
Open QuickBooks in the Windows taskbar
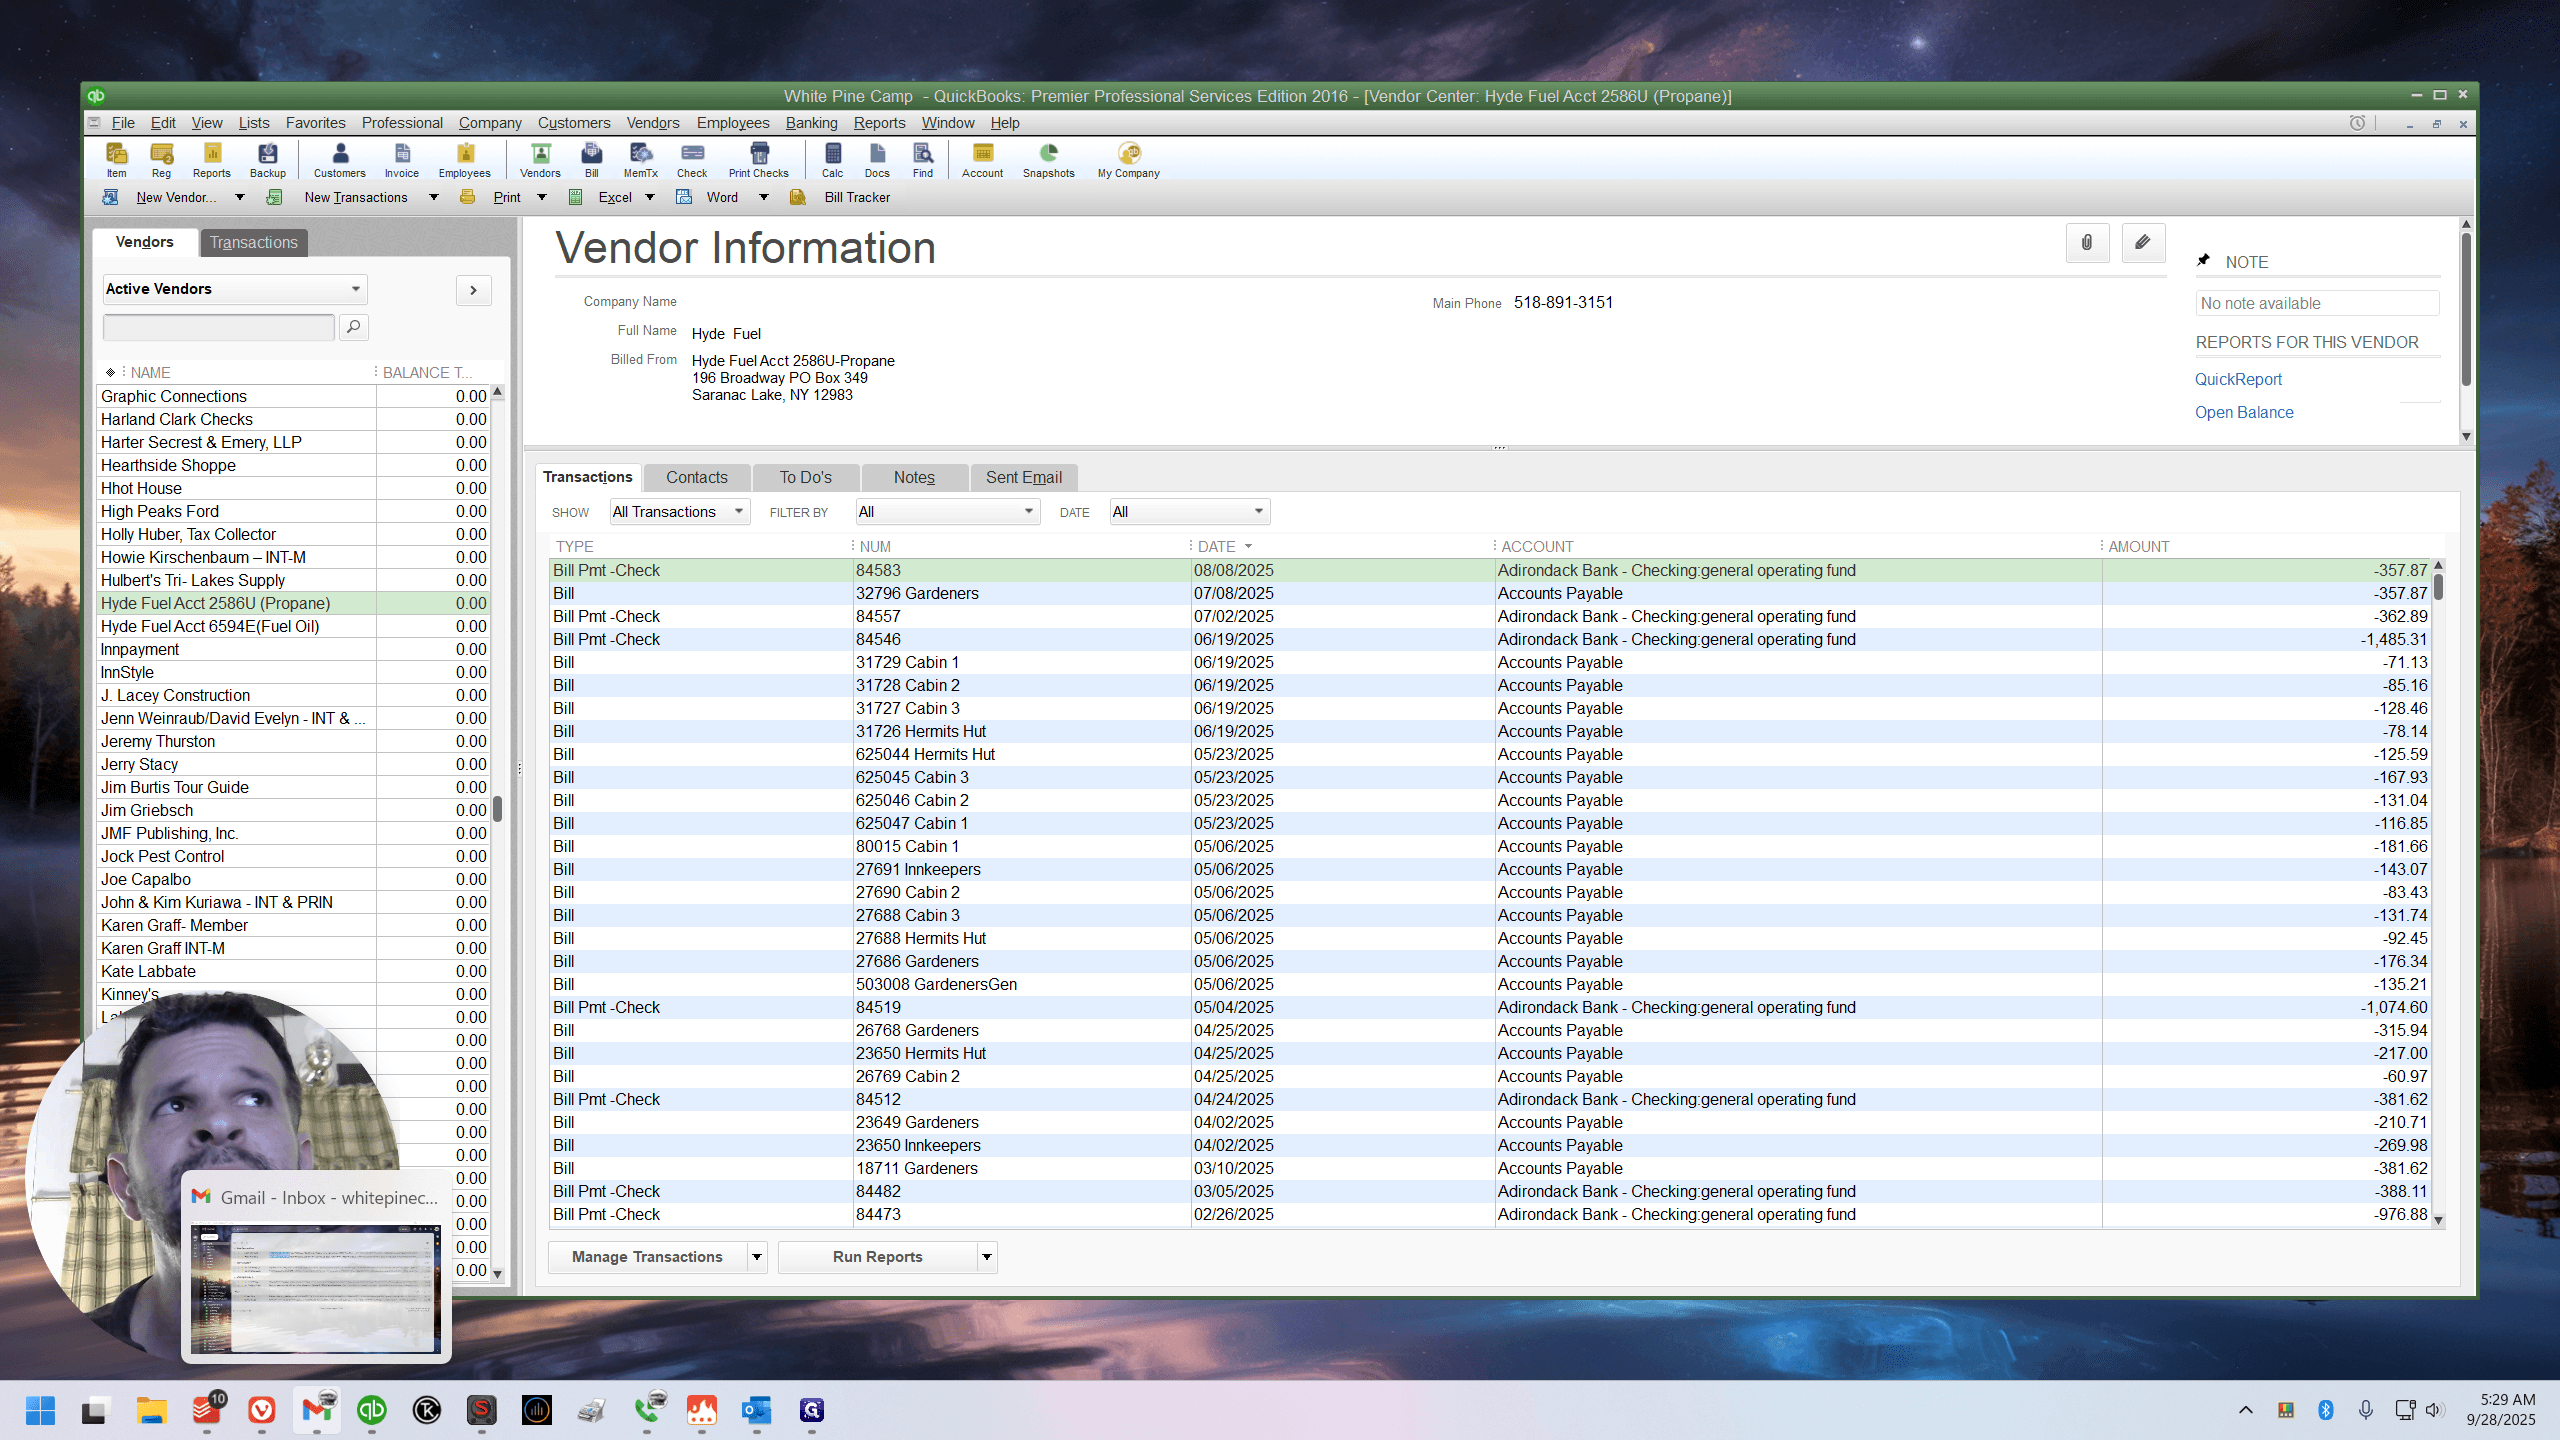click(x=372, y=1410)
